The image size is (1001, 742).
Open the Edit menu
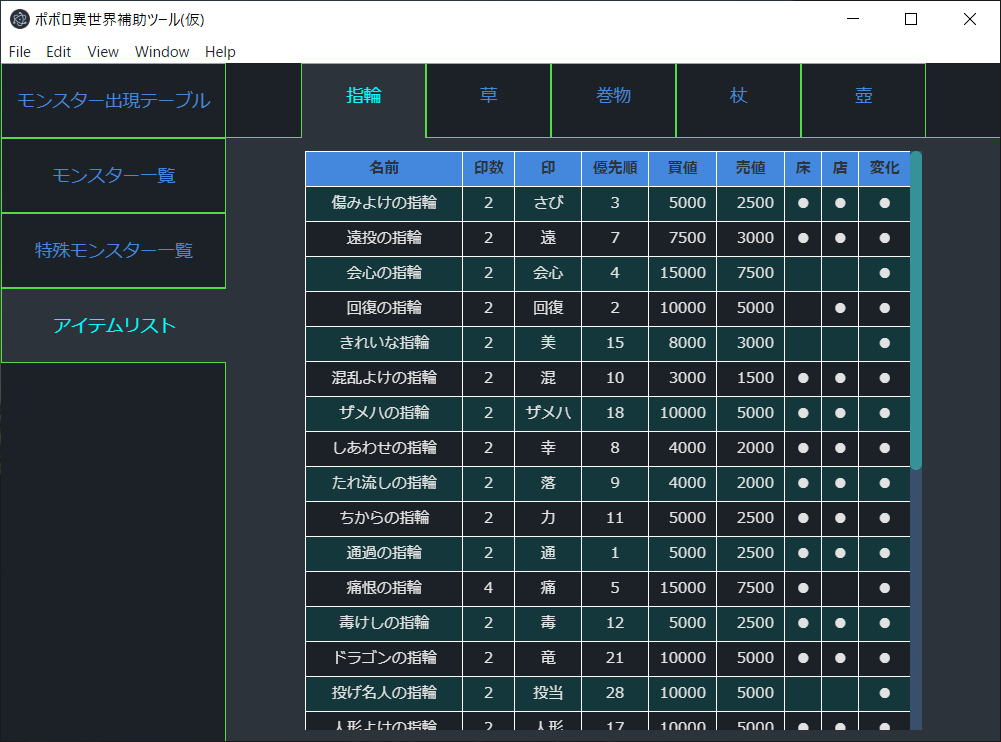click(x=58, y=52)
